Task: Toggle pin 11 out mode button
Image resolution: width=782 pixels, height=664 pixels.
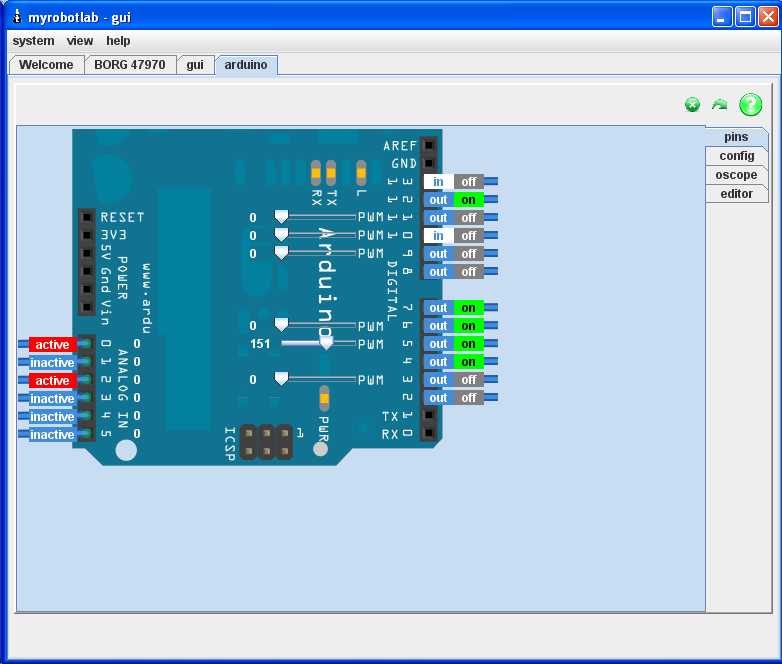Action: click(x=438, y=218)
